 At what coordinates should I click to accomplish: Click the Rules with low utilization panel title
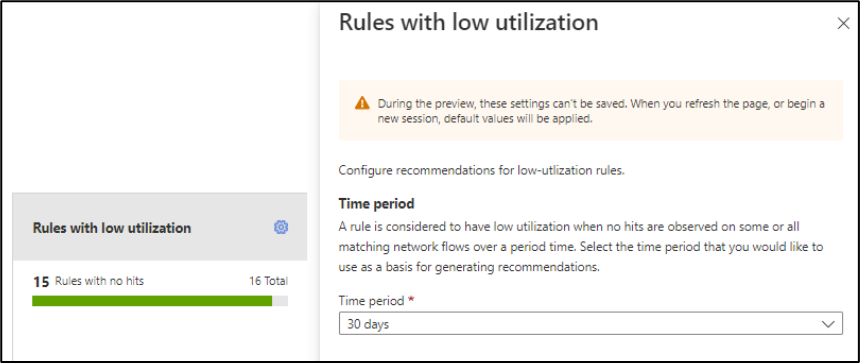tap(468, 22)
